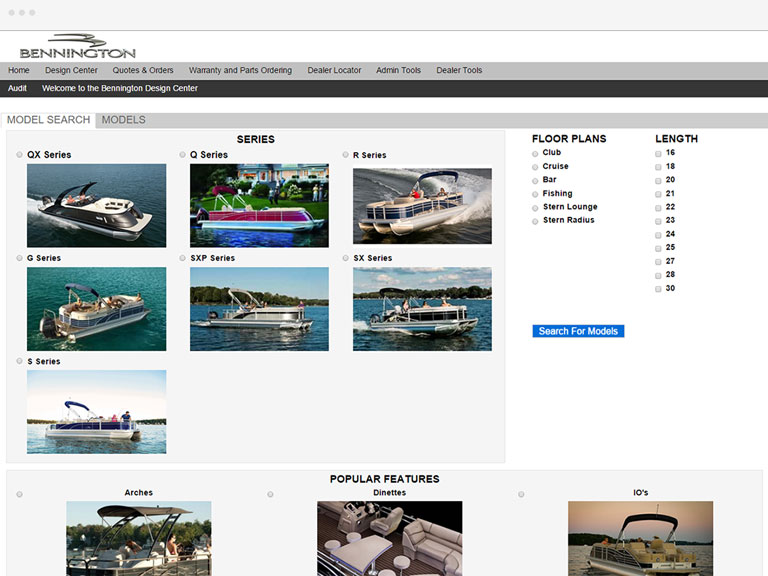Open the Arches feature image

[x=139, y=538]
